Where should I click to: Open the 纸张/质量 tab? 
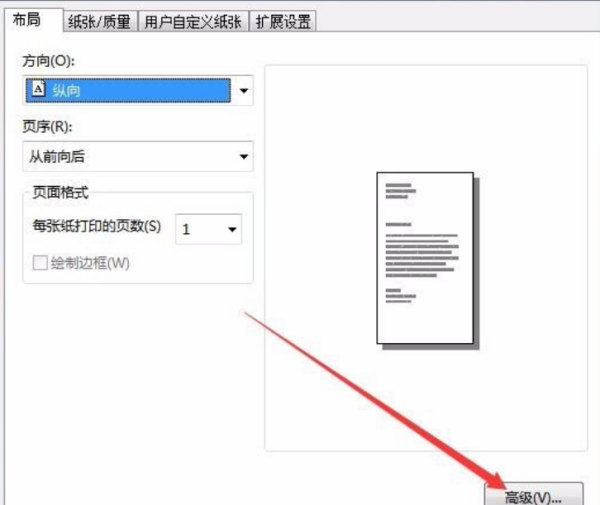(x=99, y=21)
